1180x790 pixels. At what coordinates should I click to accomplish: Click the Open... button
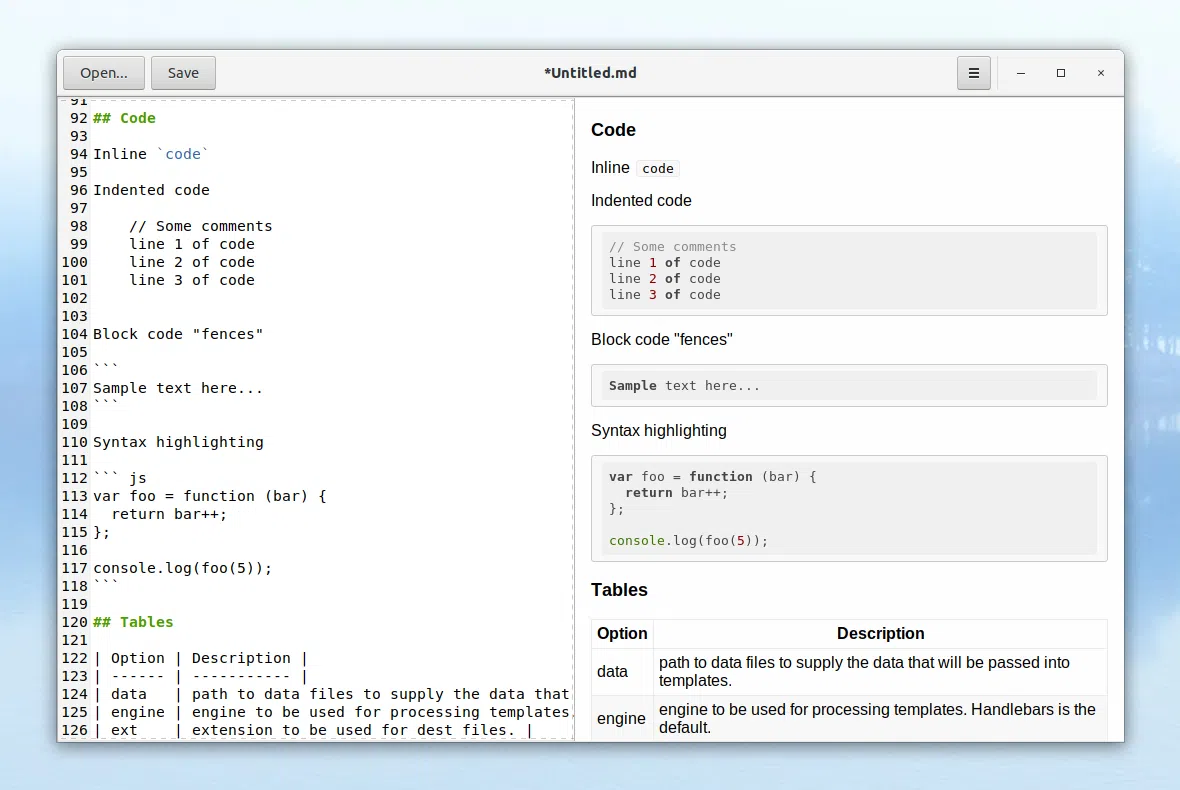pyautogui.click(x=104, y=73)
